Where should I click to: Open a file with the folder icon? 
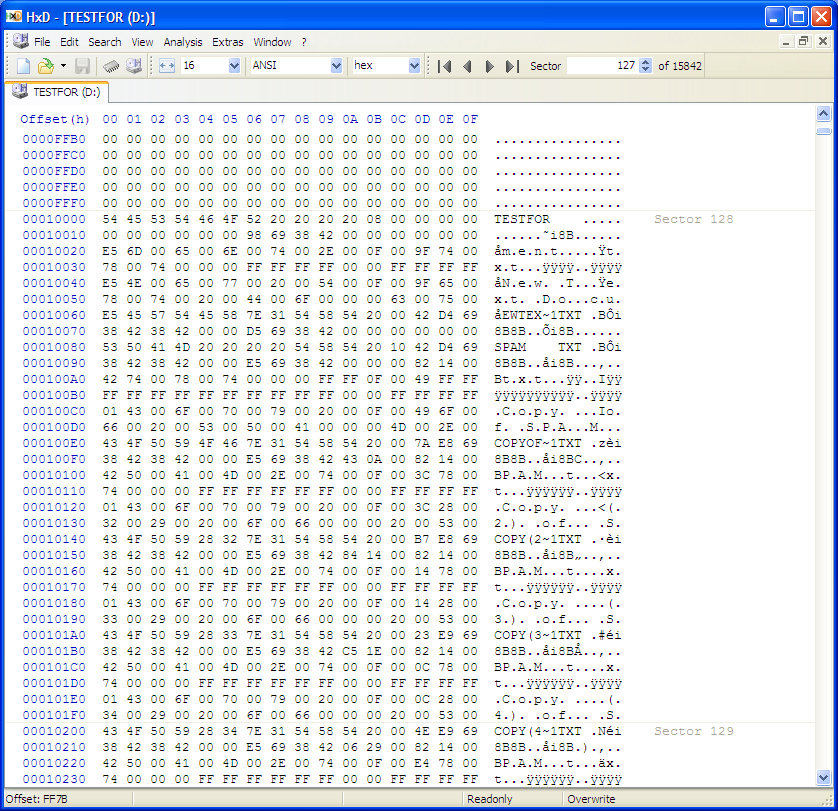click(x=46, y=66)
